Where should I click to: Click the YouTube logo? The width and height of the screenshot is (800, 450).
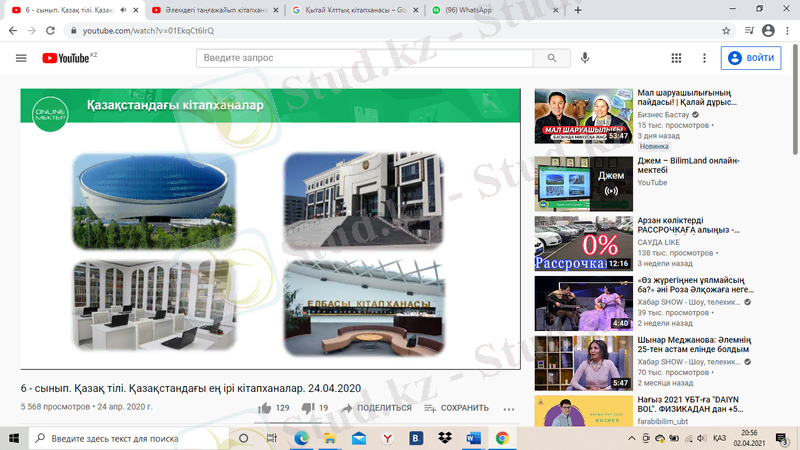tap(66, 58)
